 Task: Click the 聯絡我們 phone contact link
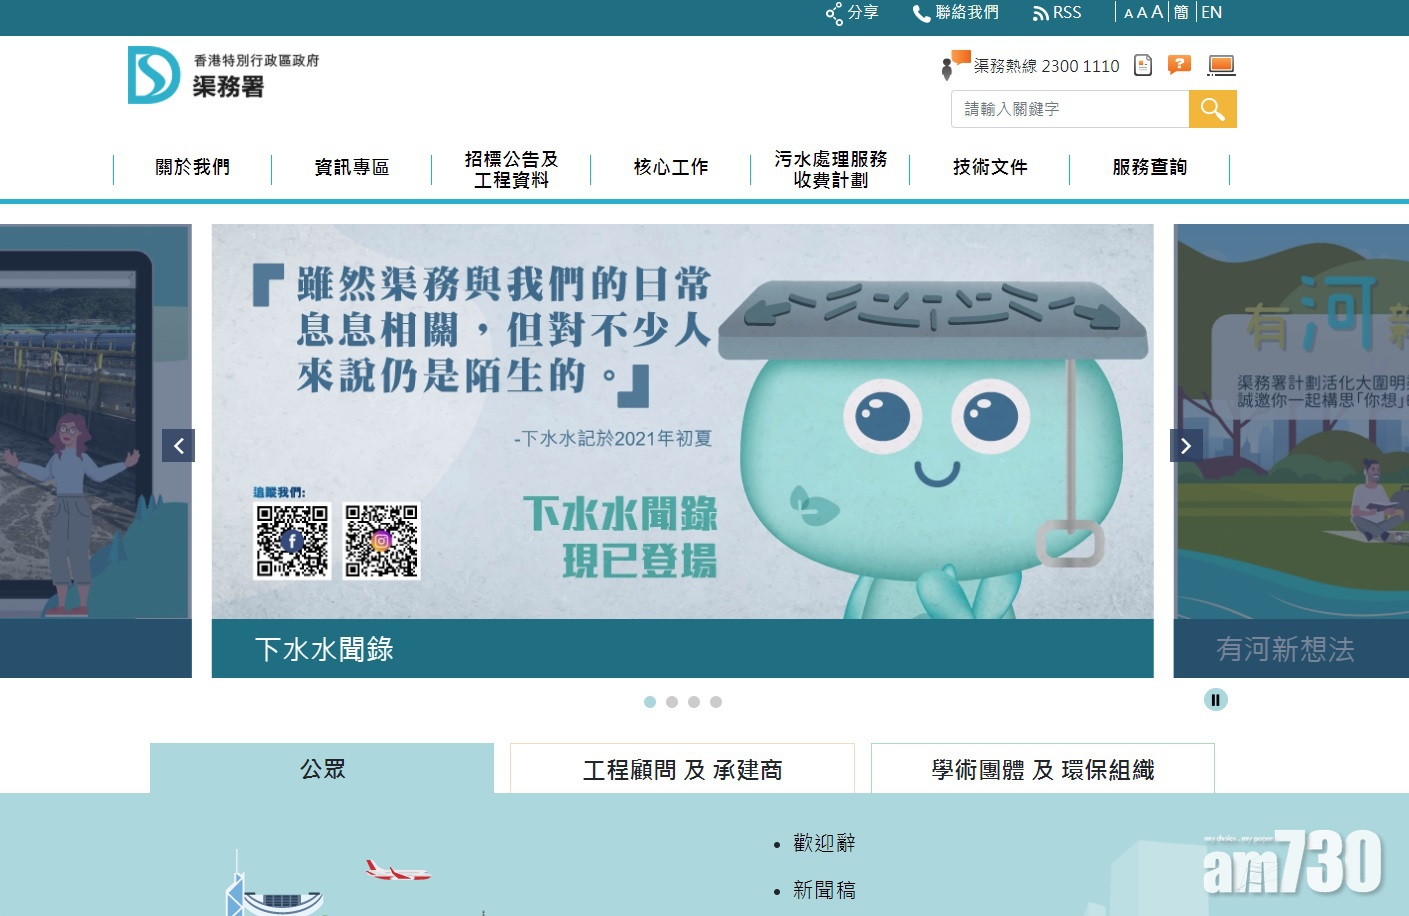tap(955, 13)
